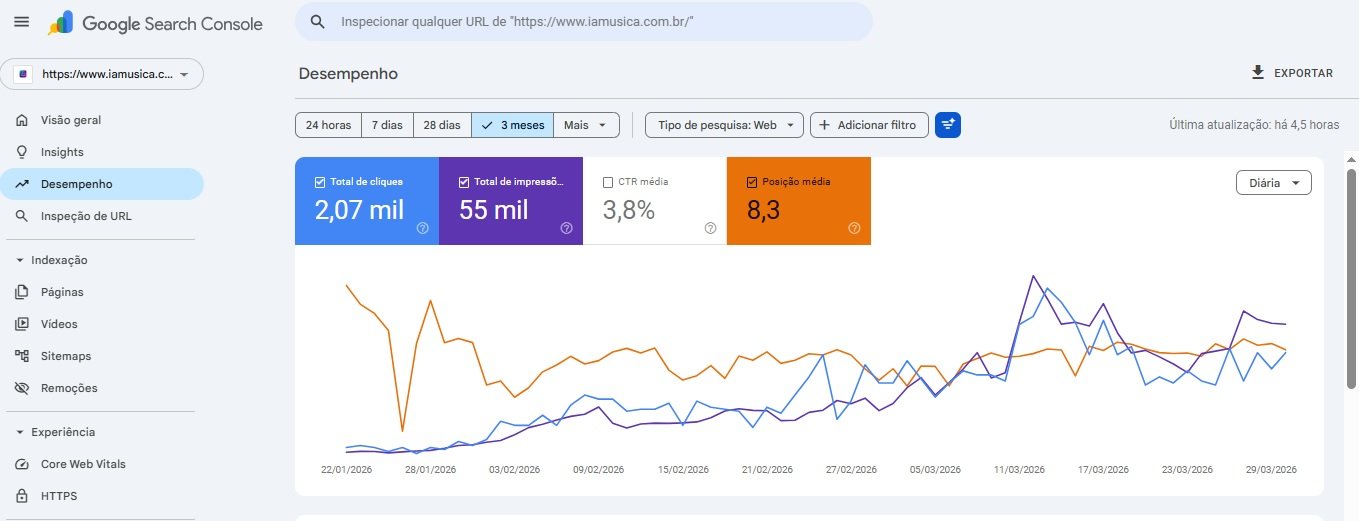
Task: Open Insights in the sidebar
Action: coord(62,152)
